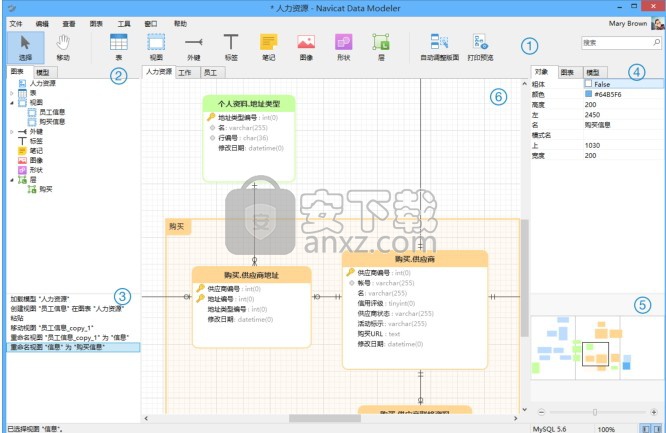Click the magnifier icon in search box
The image size is (666, 433).
click(656, 42)
